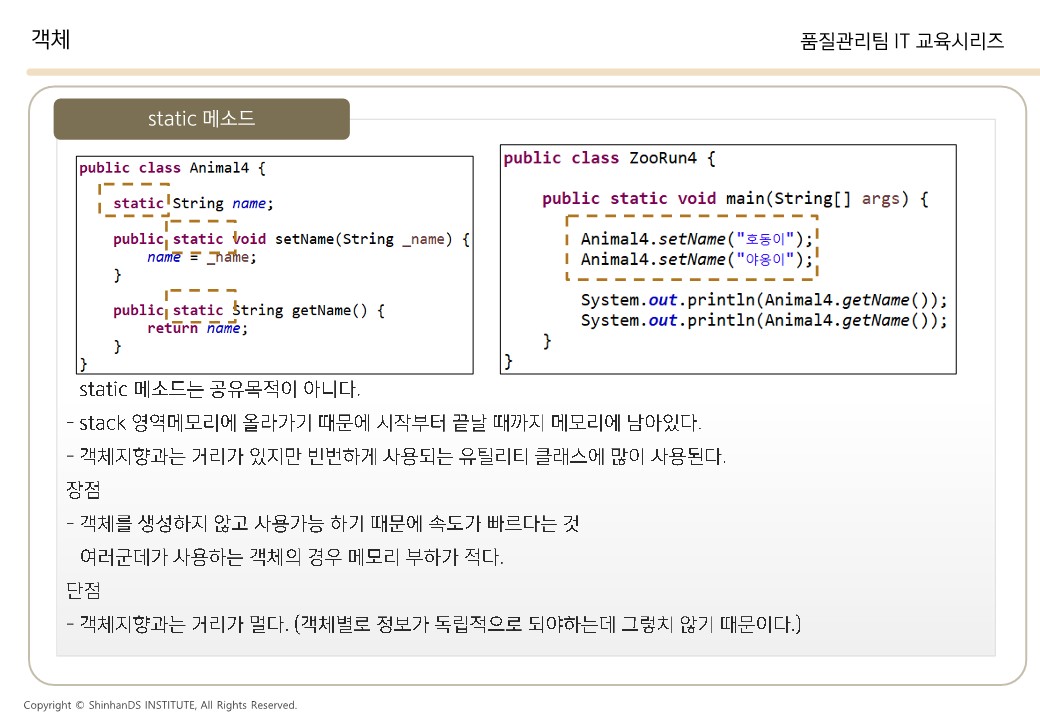Click the 'public class Animal4 {' line
This screenshot has width=1040, height=720.
[172, 168]
